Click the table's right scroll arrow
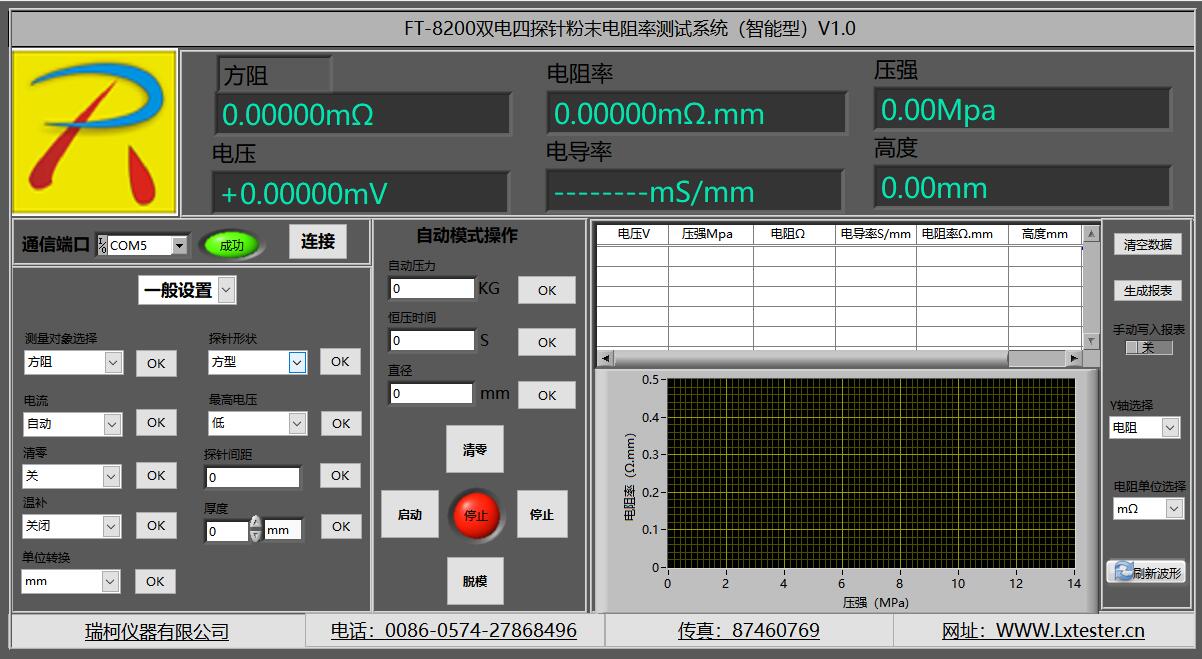1202x659 pixels. coord(1074,358)
